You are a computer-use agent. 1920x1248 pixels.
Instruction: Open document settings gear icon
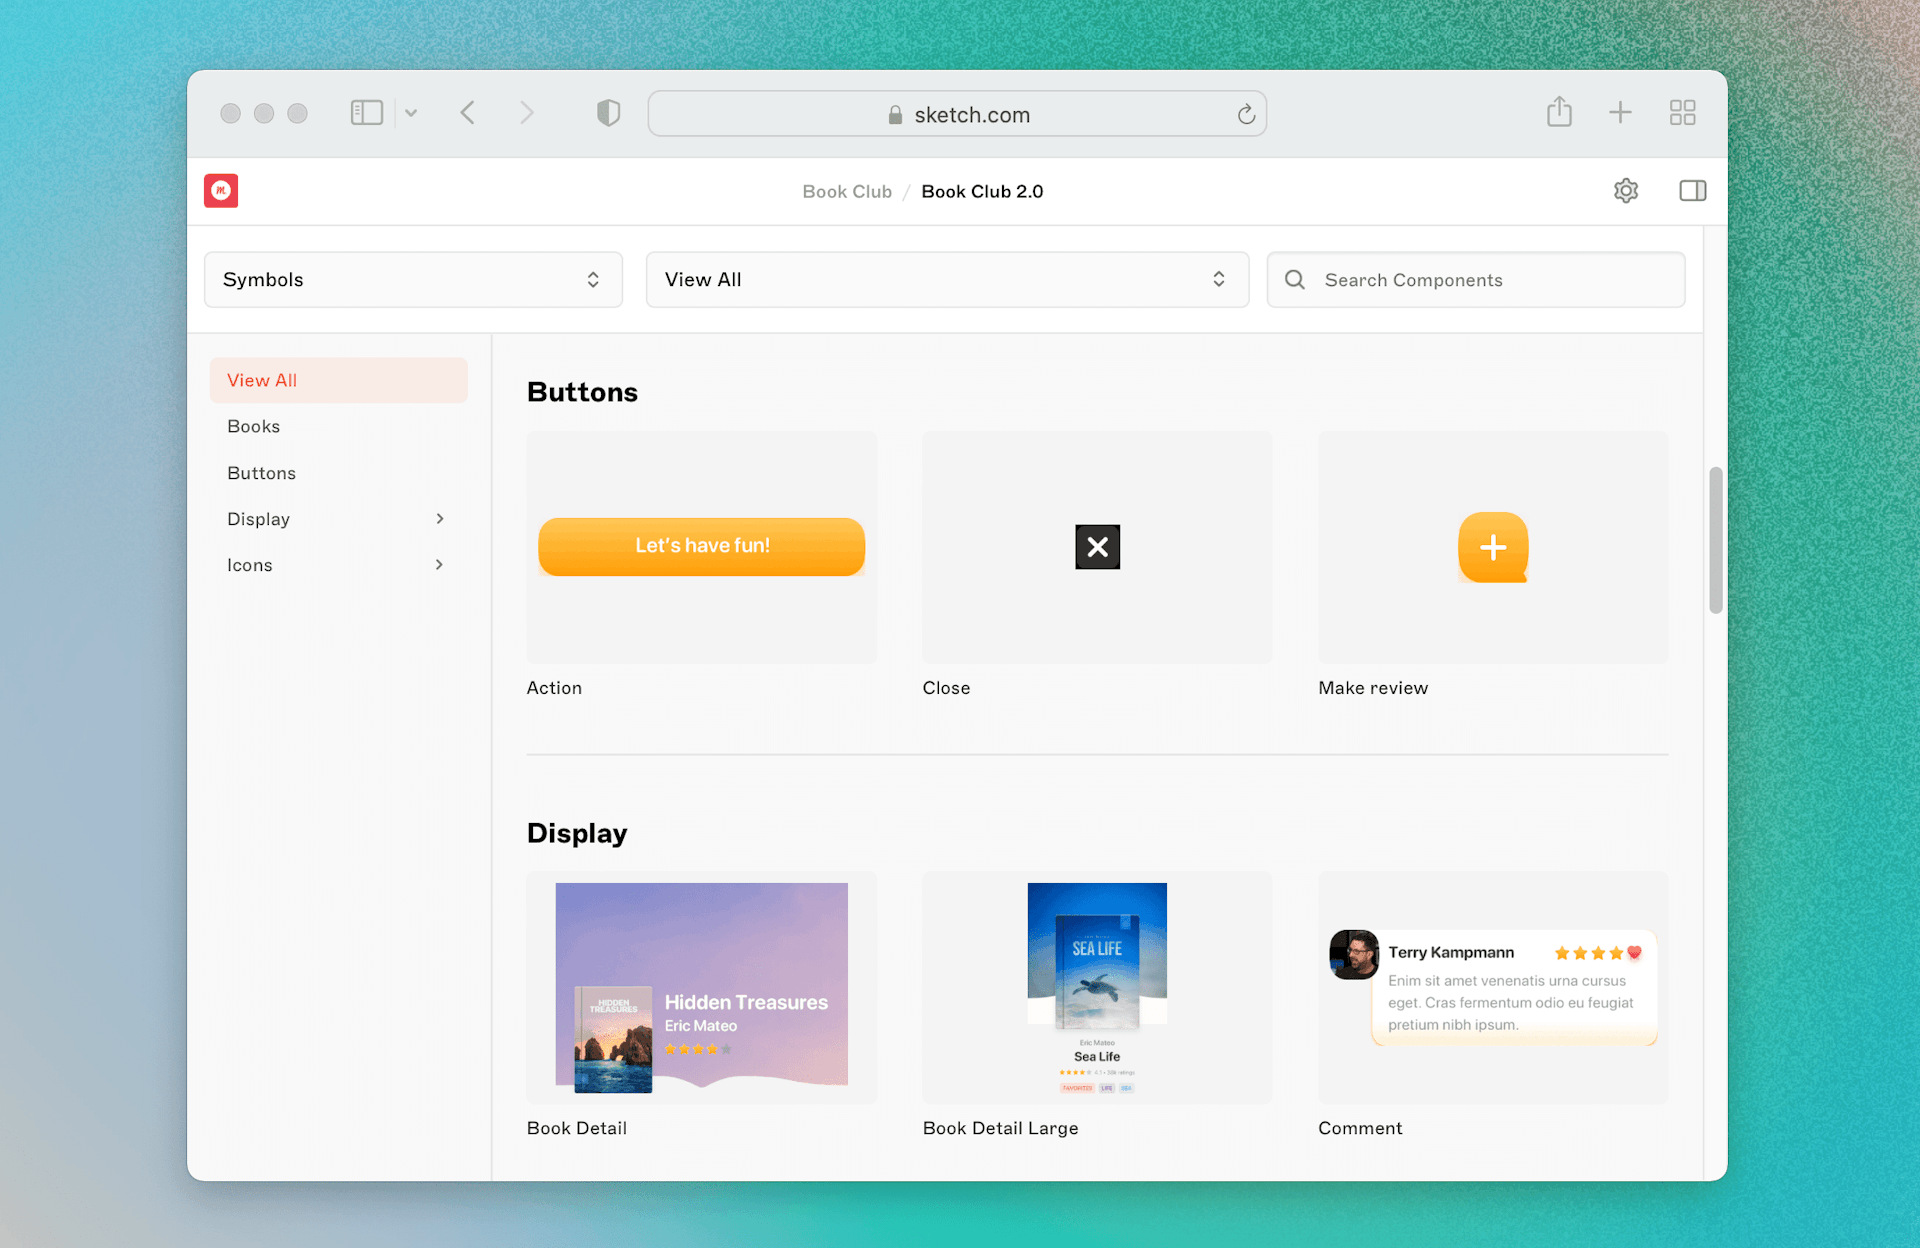point(1626,191)
